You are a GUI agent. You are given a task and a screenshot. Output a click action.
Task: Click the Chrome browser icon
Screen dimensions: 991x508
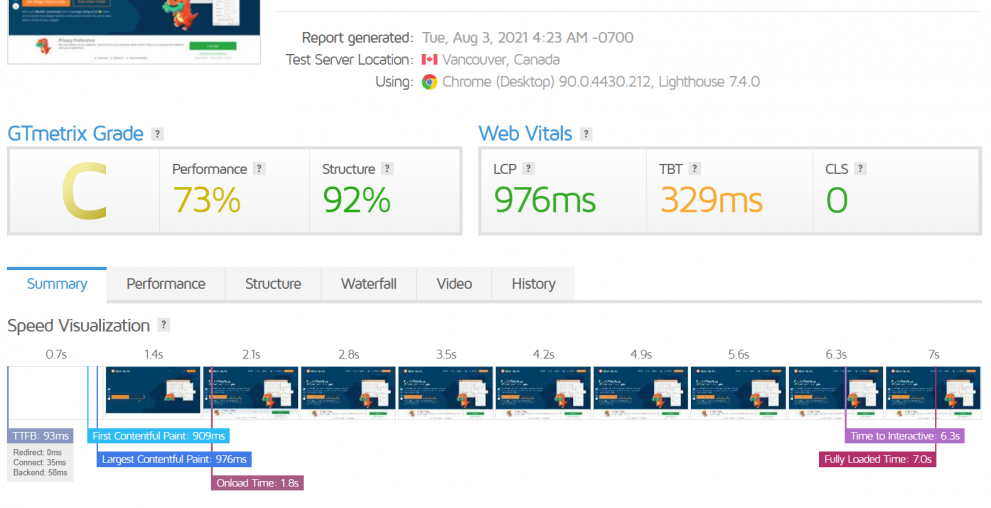[429, 82]
